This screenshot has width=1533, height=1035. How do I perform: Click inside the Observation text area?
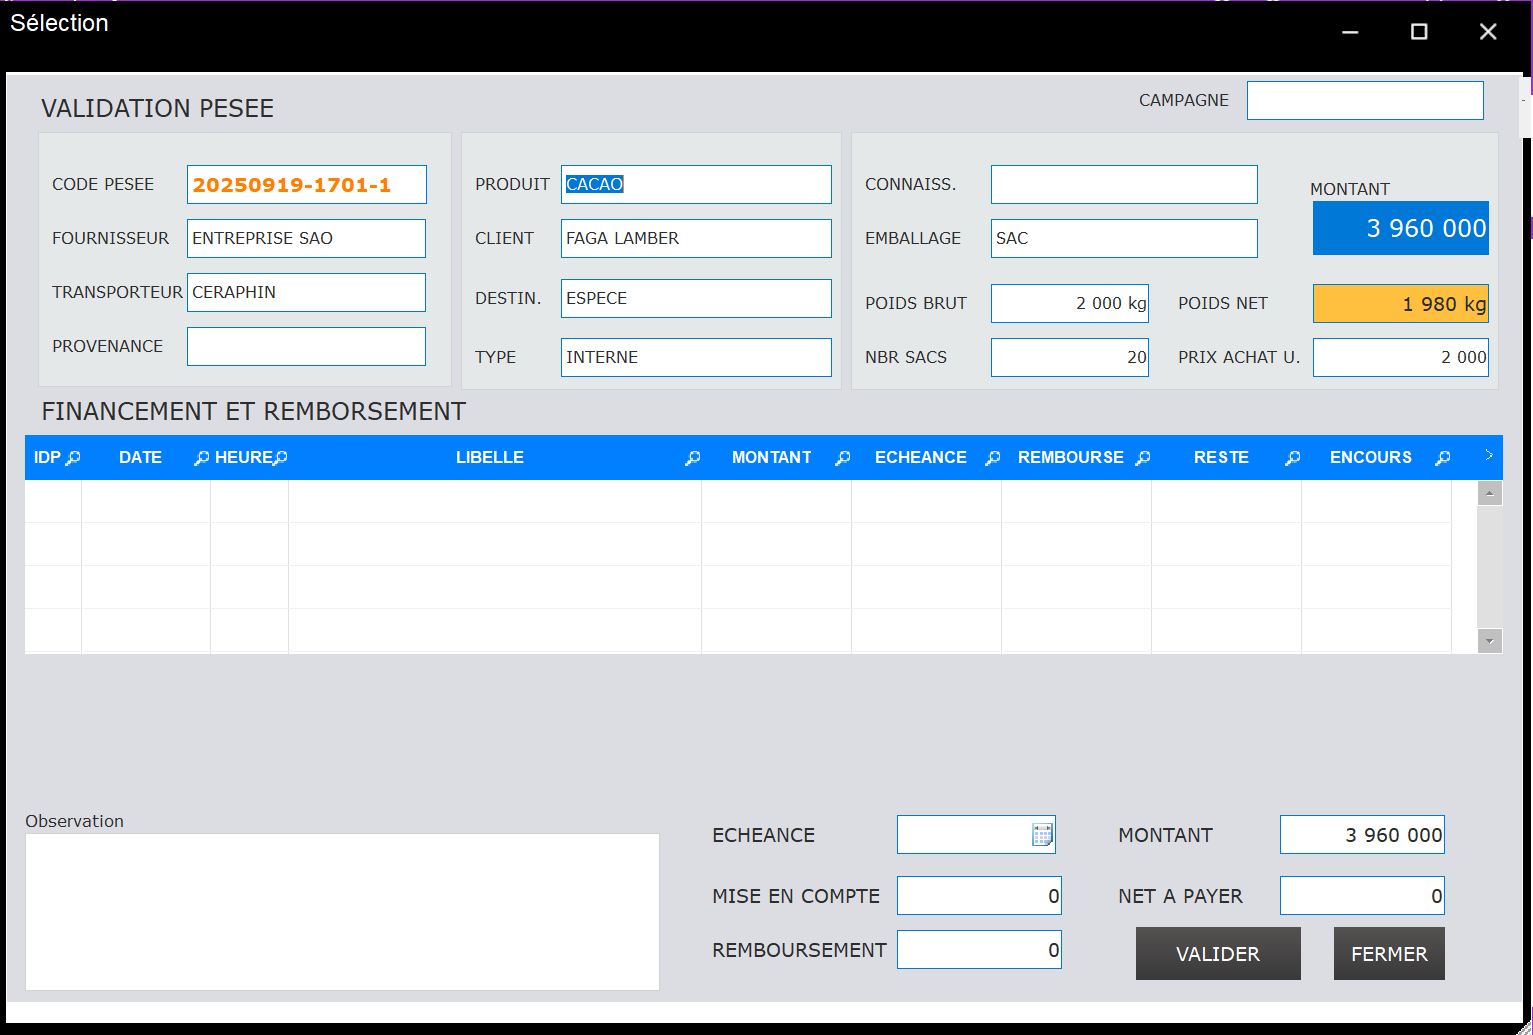(342, 911)
